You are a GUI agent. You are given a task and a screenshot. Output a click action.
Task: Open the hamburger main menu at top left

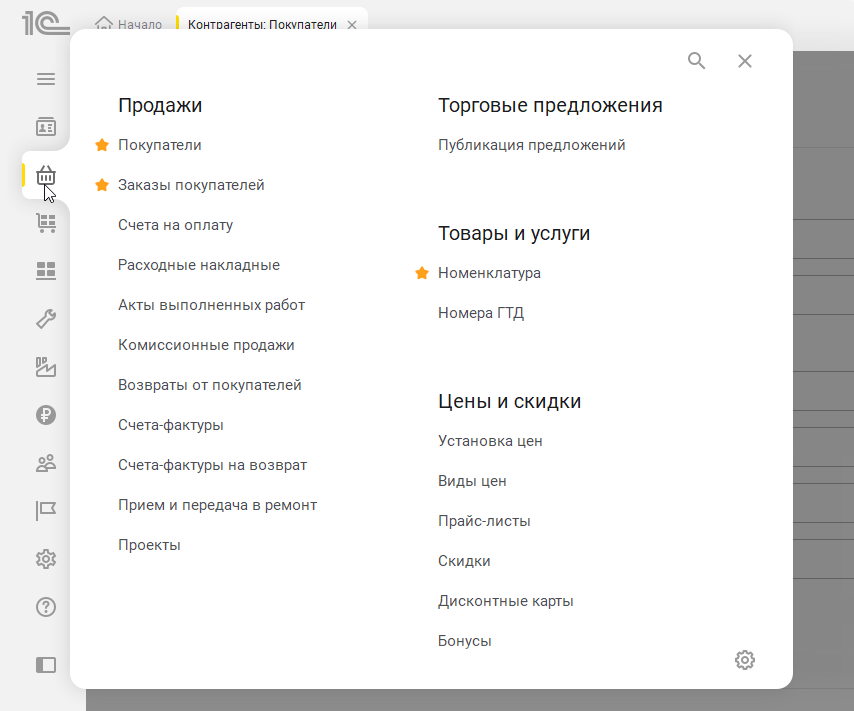[x=45, y=78]
